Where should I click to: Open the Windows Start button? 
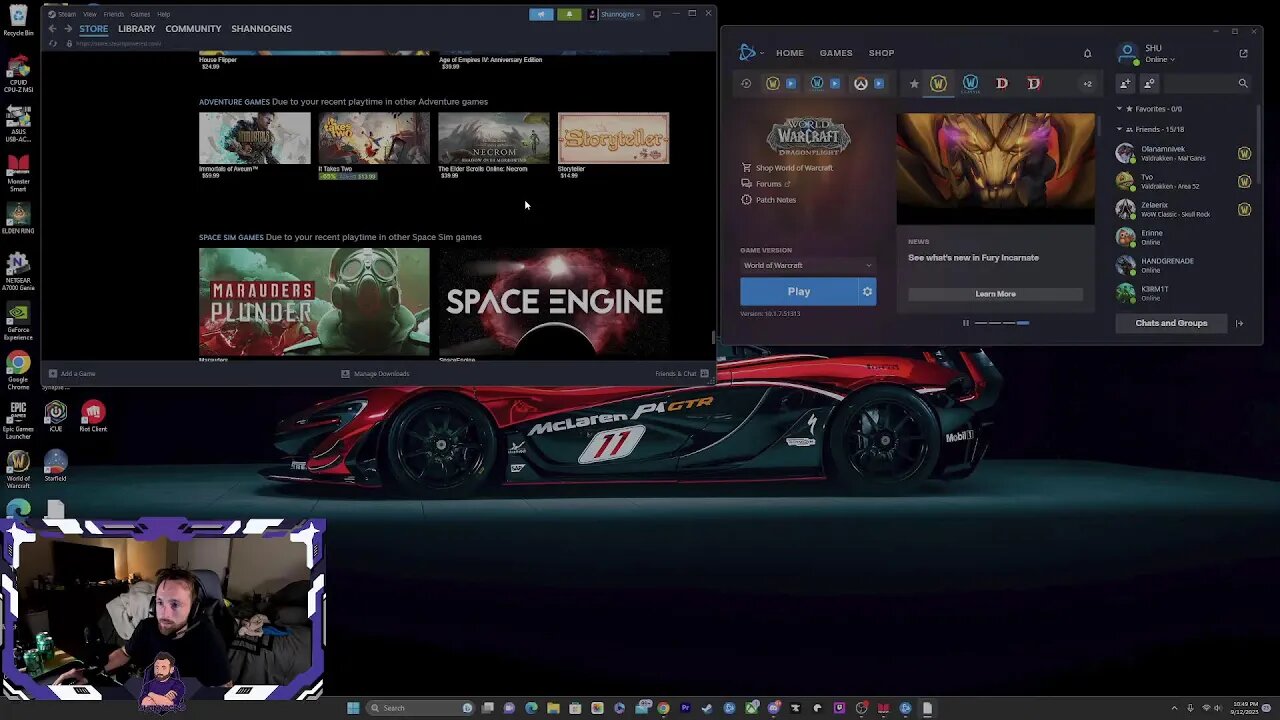pos(353,708)
